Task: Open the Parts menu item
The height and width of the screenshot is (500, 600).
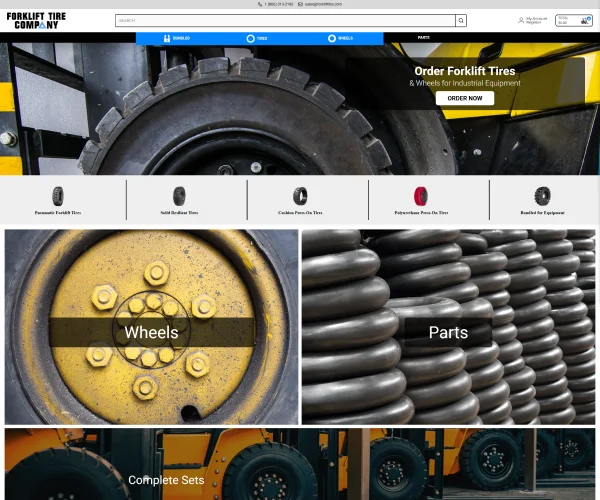Action: point(424,38)
